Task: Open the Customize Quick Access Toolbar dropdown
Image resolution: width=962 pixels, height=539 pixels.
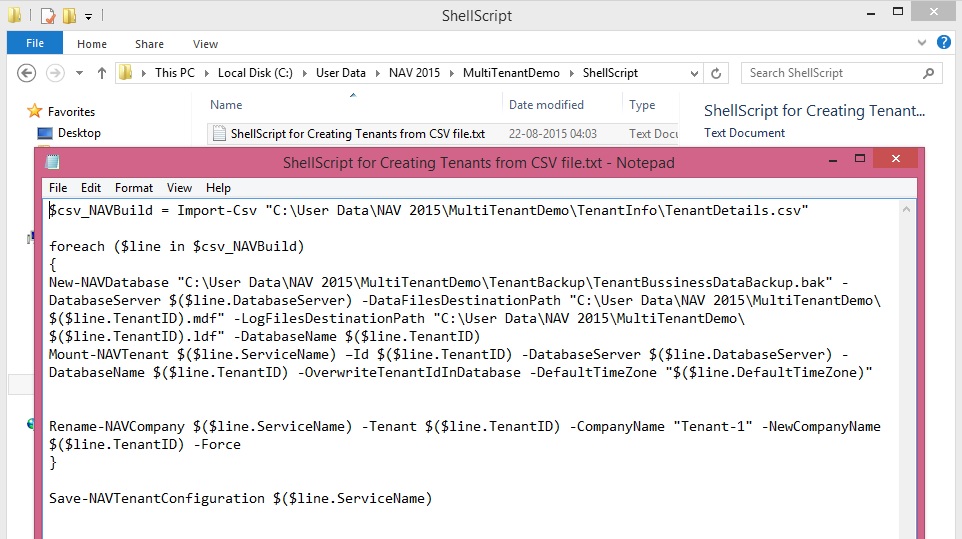Action: [x=88, y=17]
